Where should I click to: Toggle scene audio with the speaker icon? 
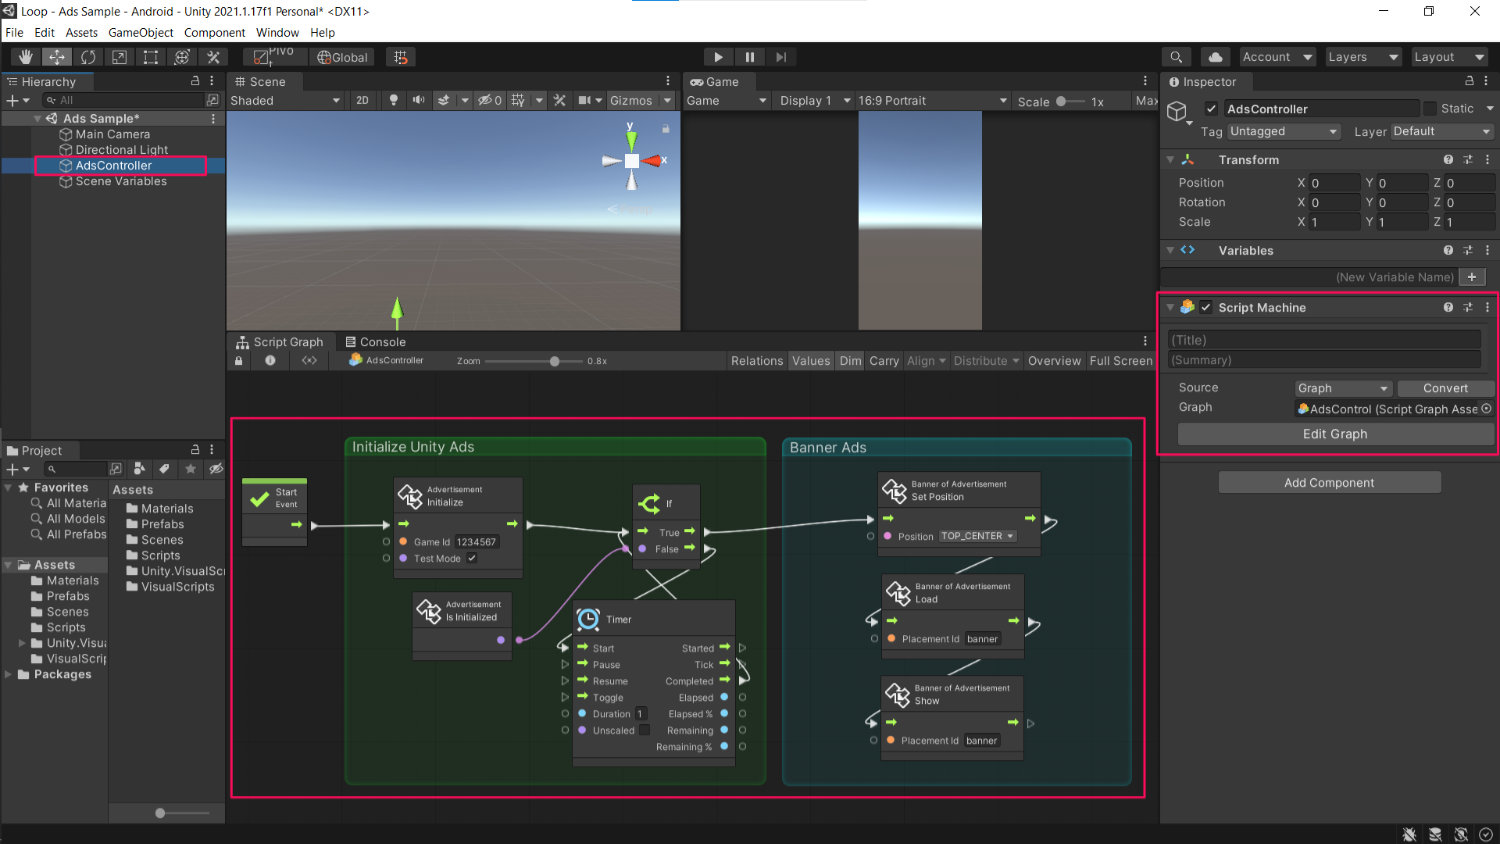pyautogui.click(x=418, y=100)
